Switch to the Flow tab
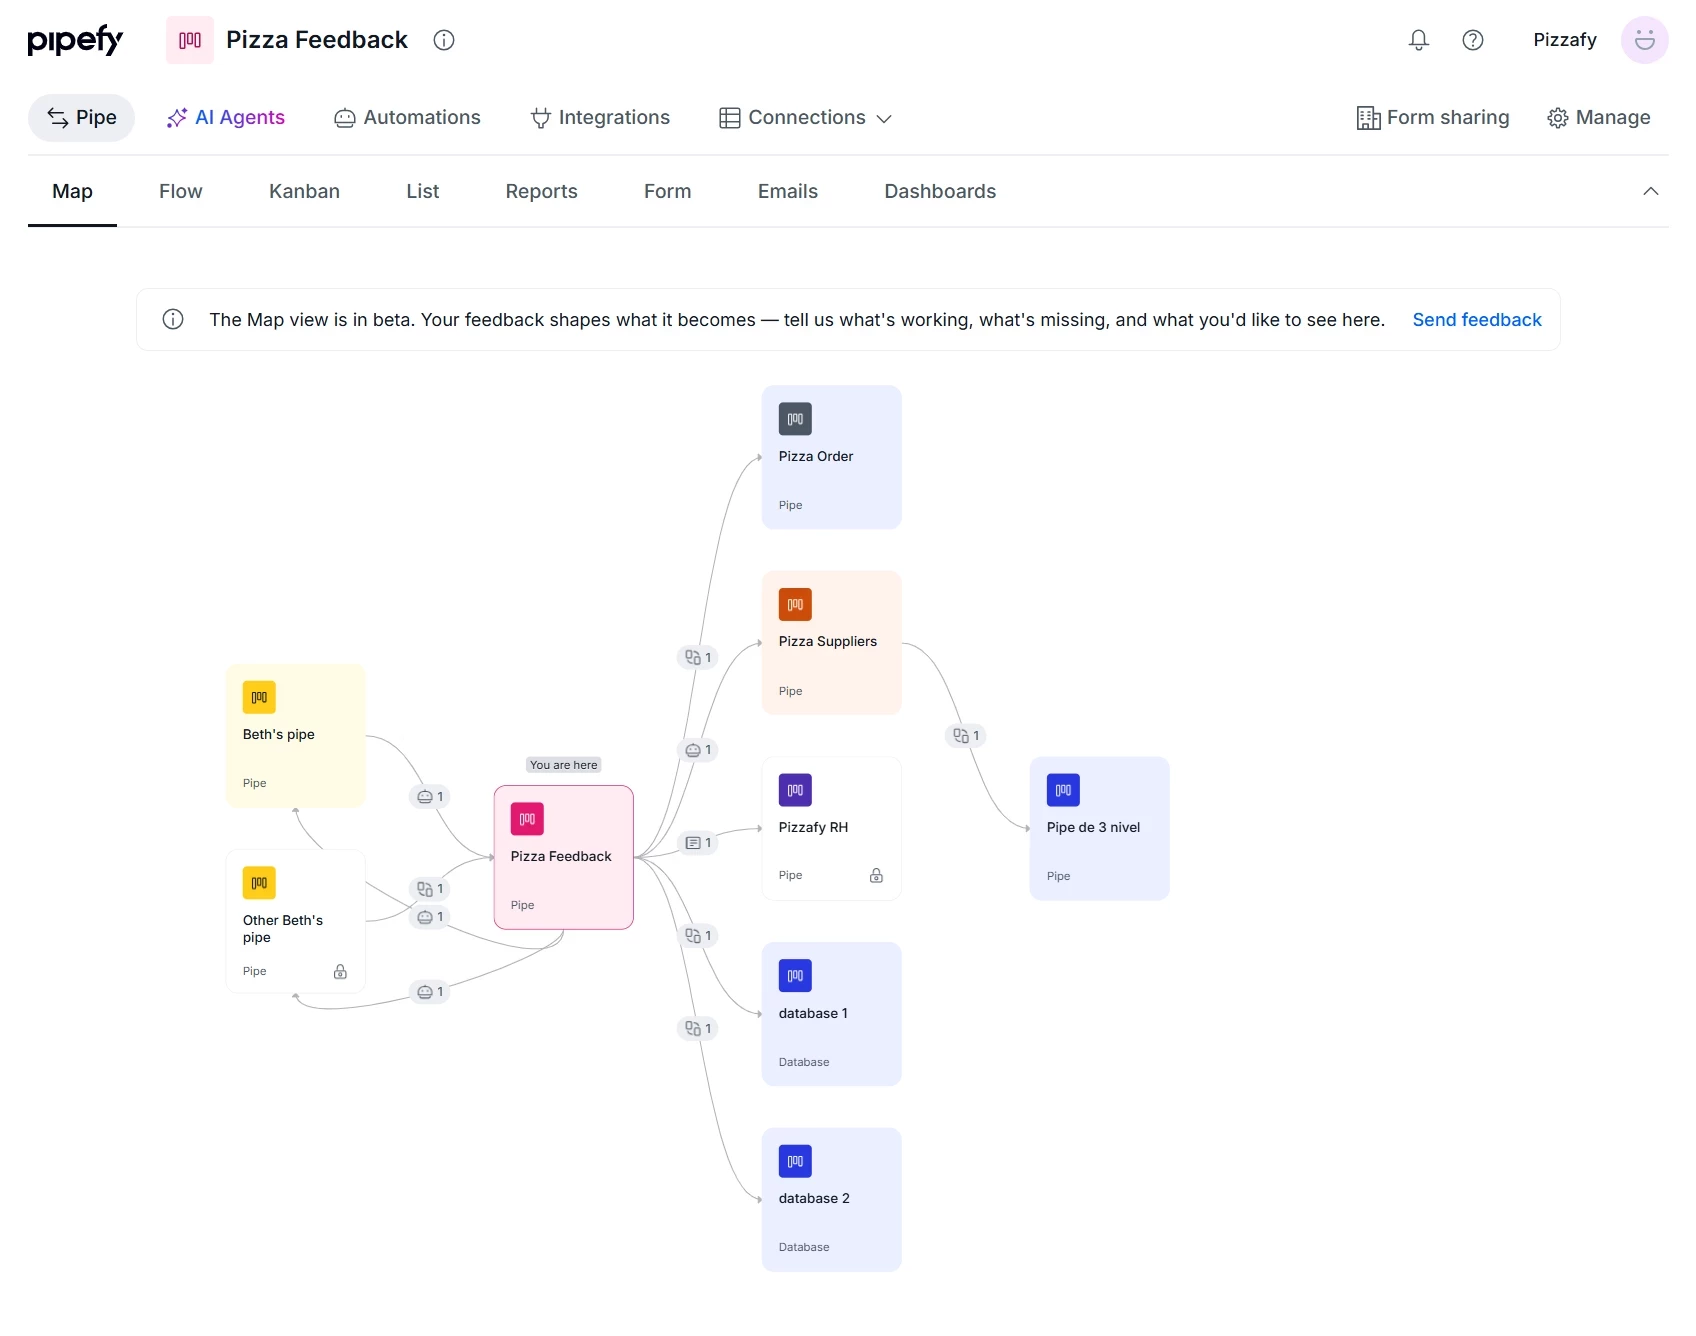Viewport: 1696px width, 1336px height. [181, 191]
